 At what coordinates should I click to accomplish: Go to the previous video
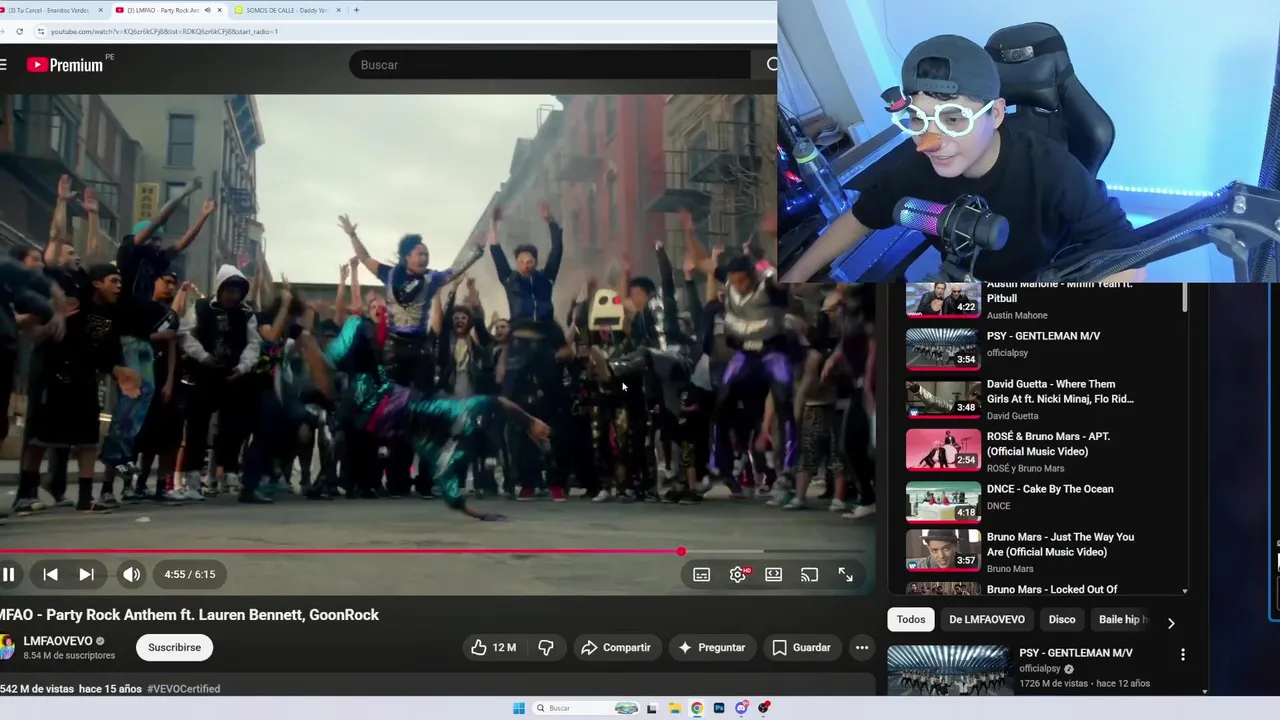click(50, 575)
